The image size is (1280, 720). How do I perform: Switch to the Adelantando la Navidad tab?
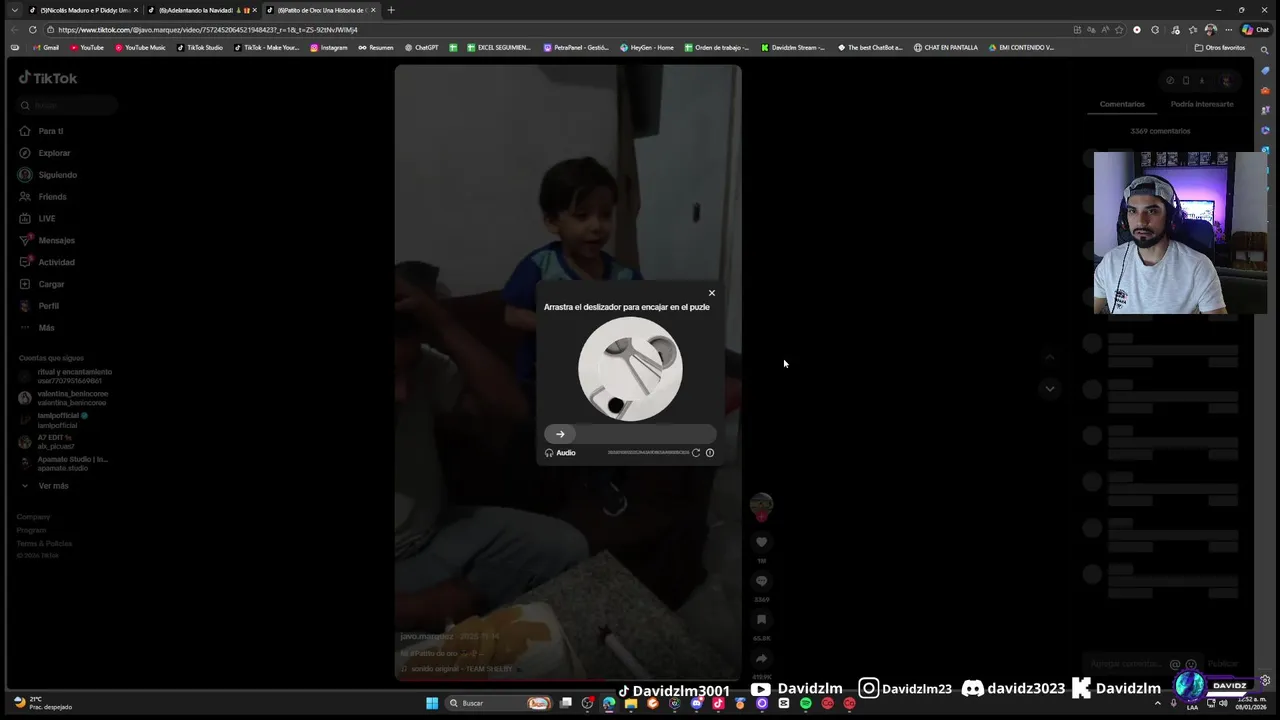(x=200, y=10)
